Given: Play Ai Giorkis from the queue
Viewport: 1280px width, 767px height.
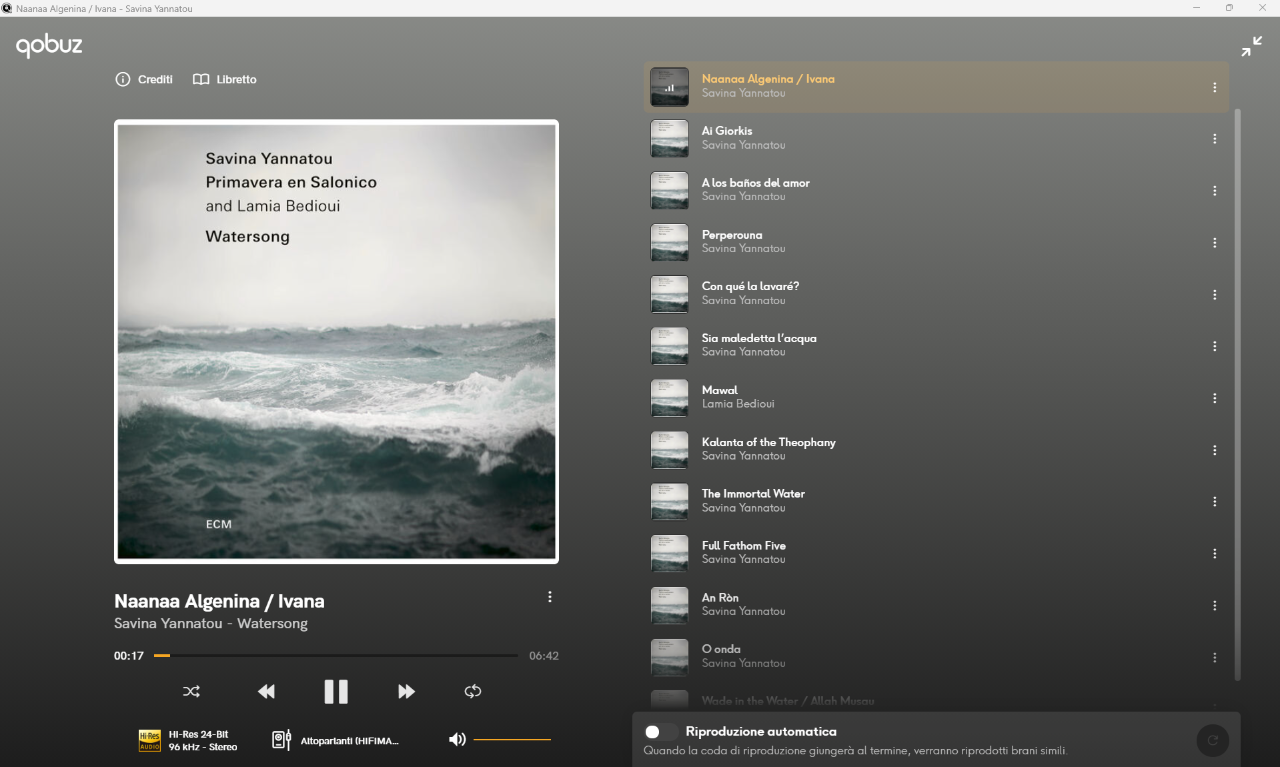Looking at the screenshot, I should tap(936, 138).
